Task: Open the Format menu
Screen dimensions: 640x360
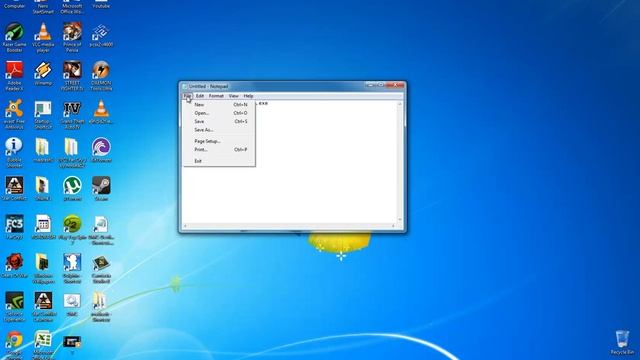Action: [216, 96]
